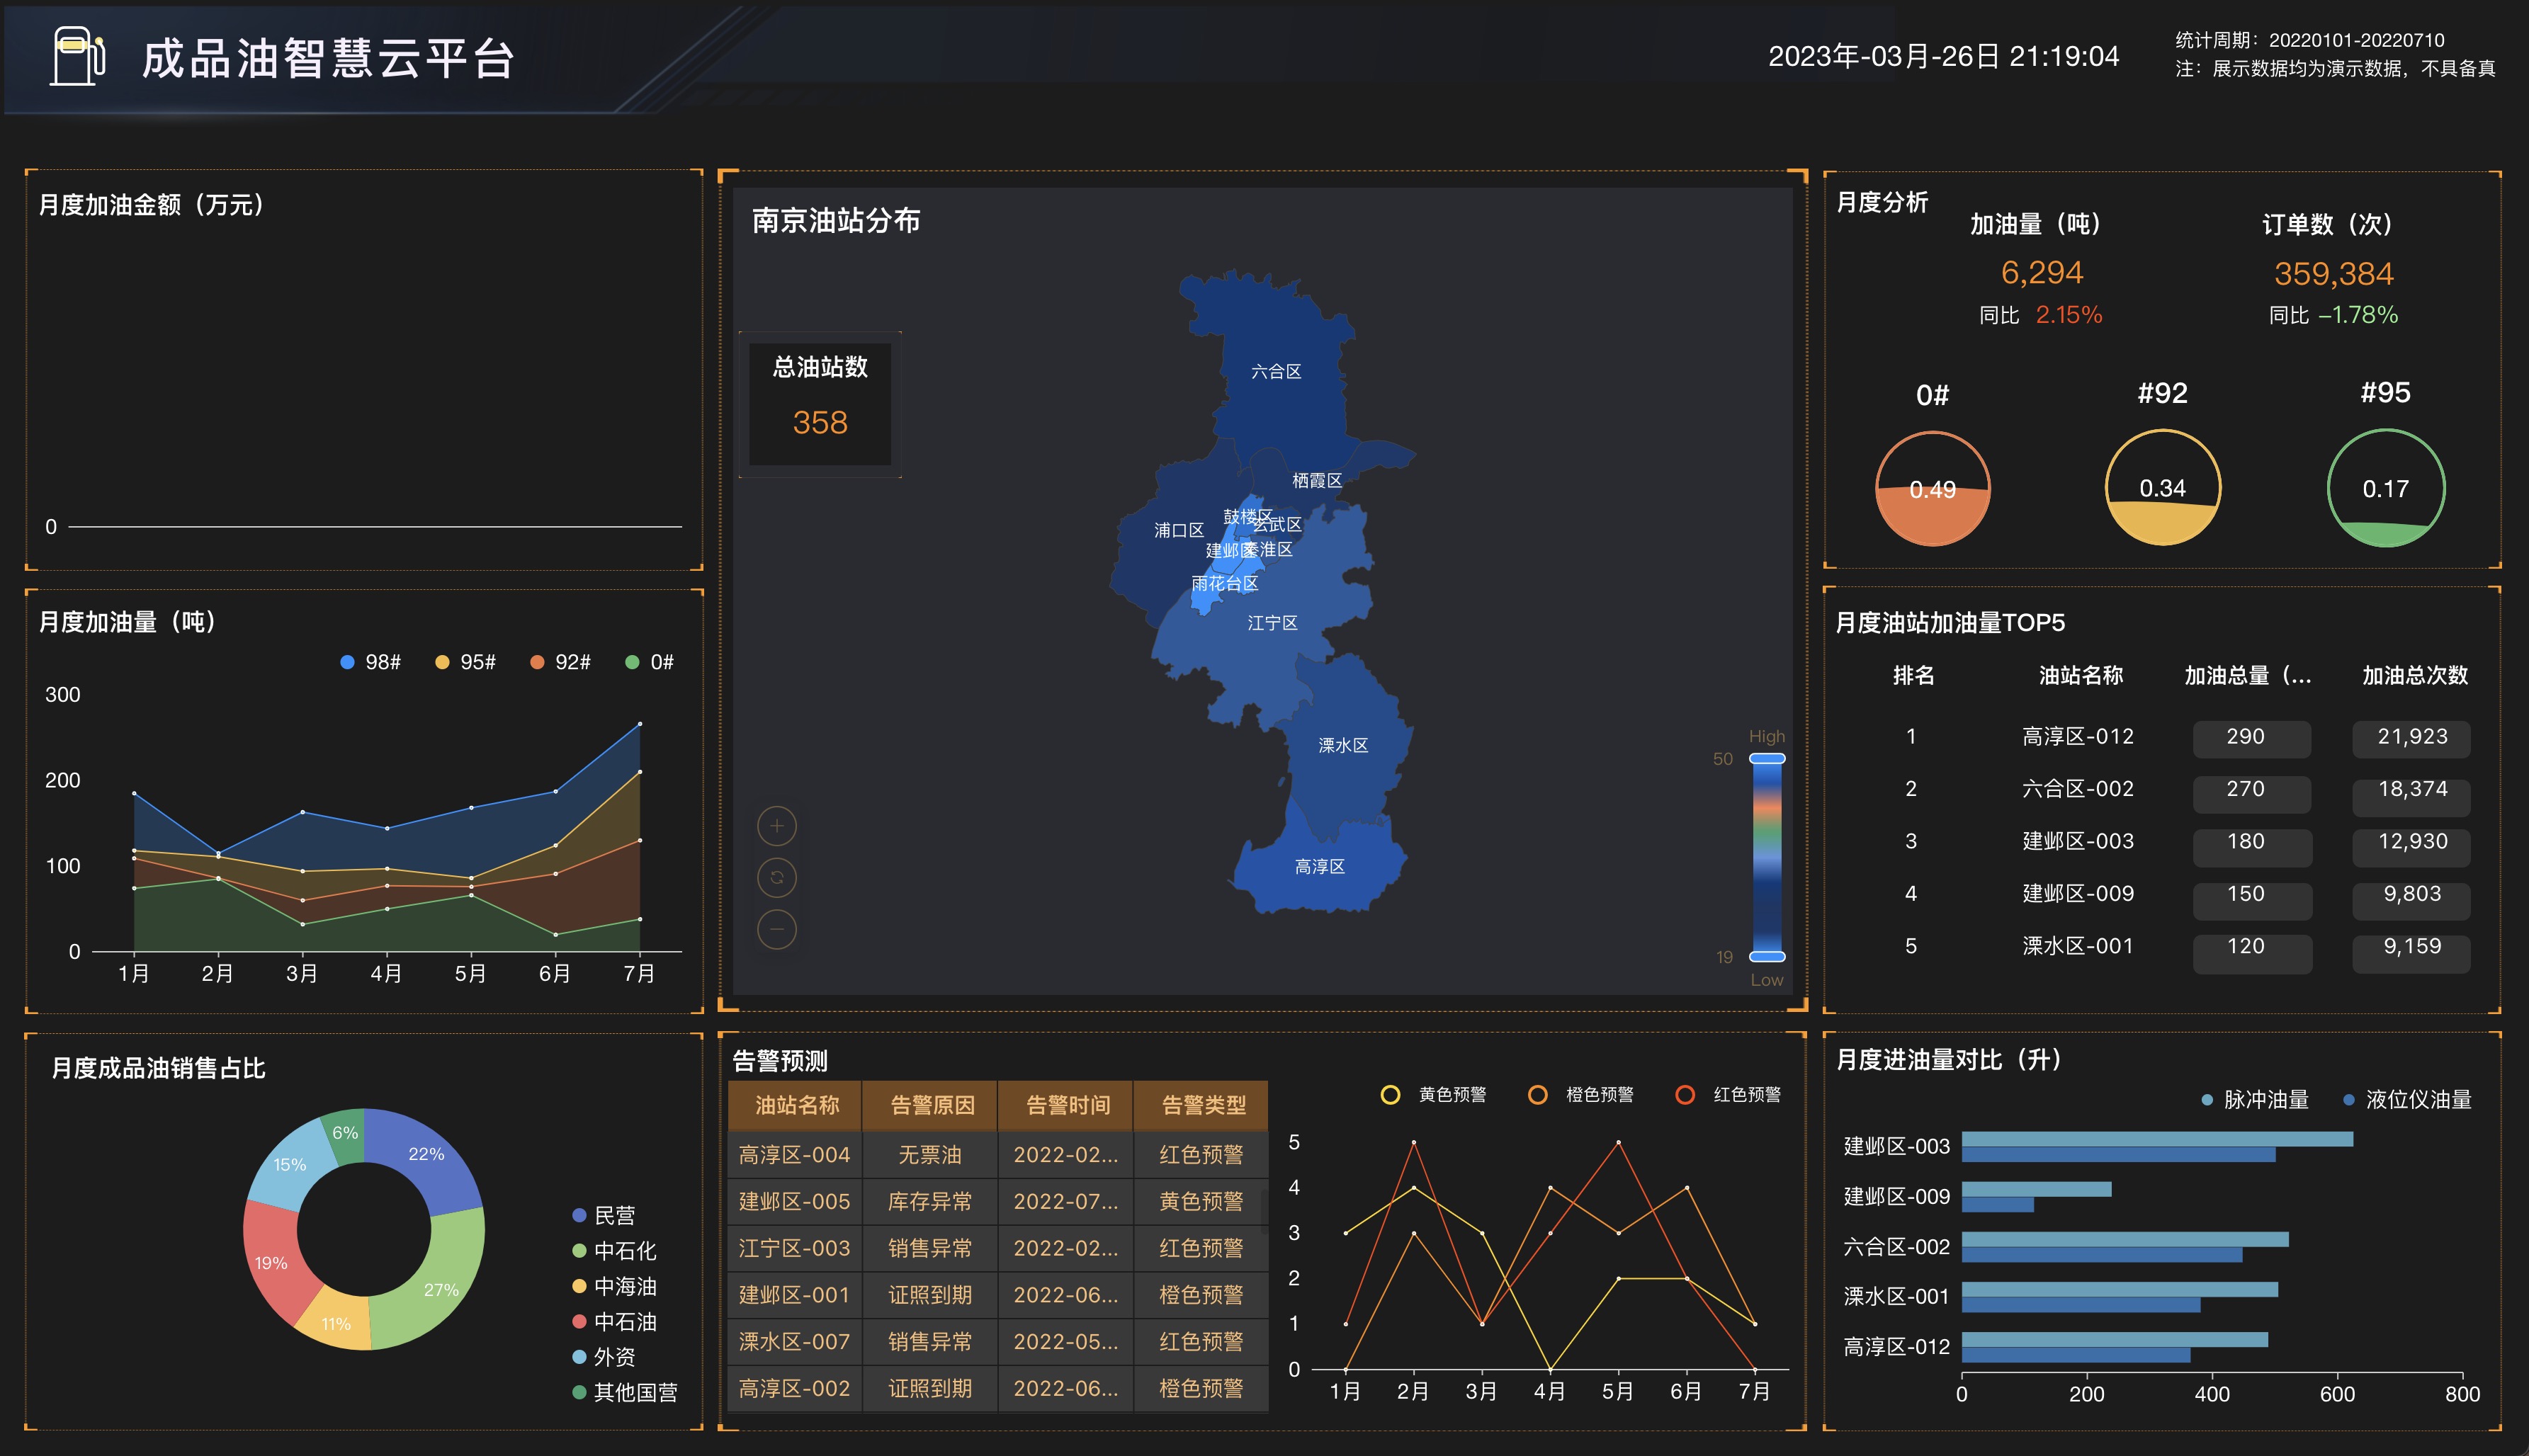Select 高淳区 on the map
This screenshot has width=2529, height=1456.
click(1320, 866)
